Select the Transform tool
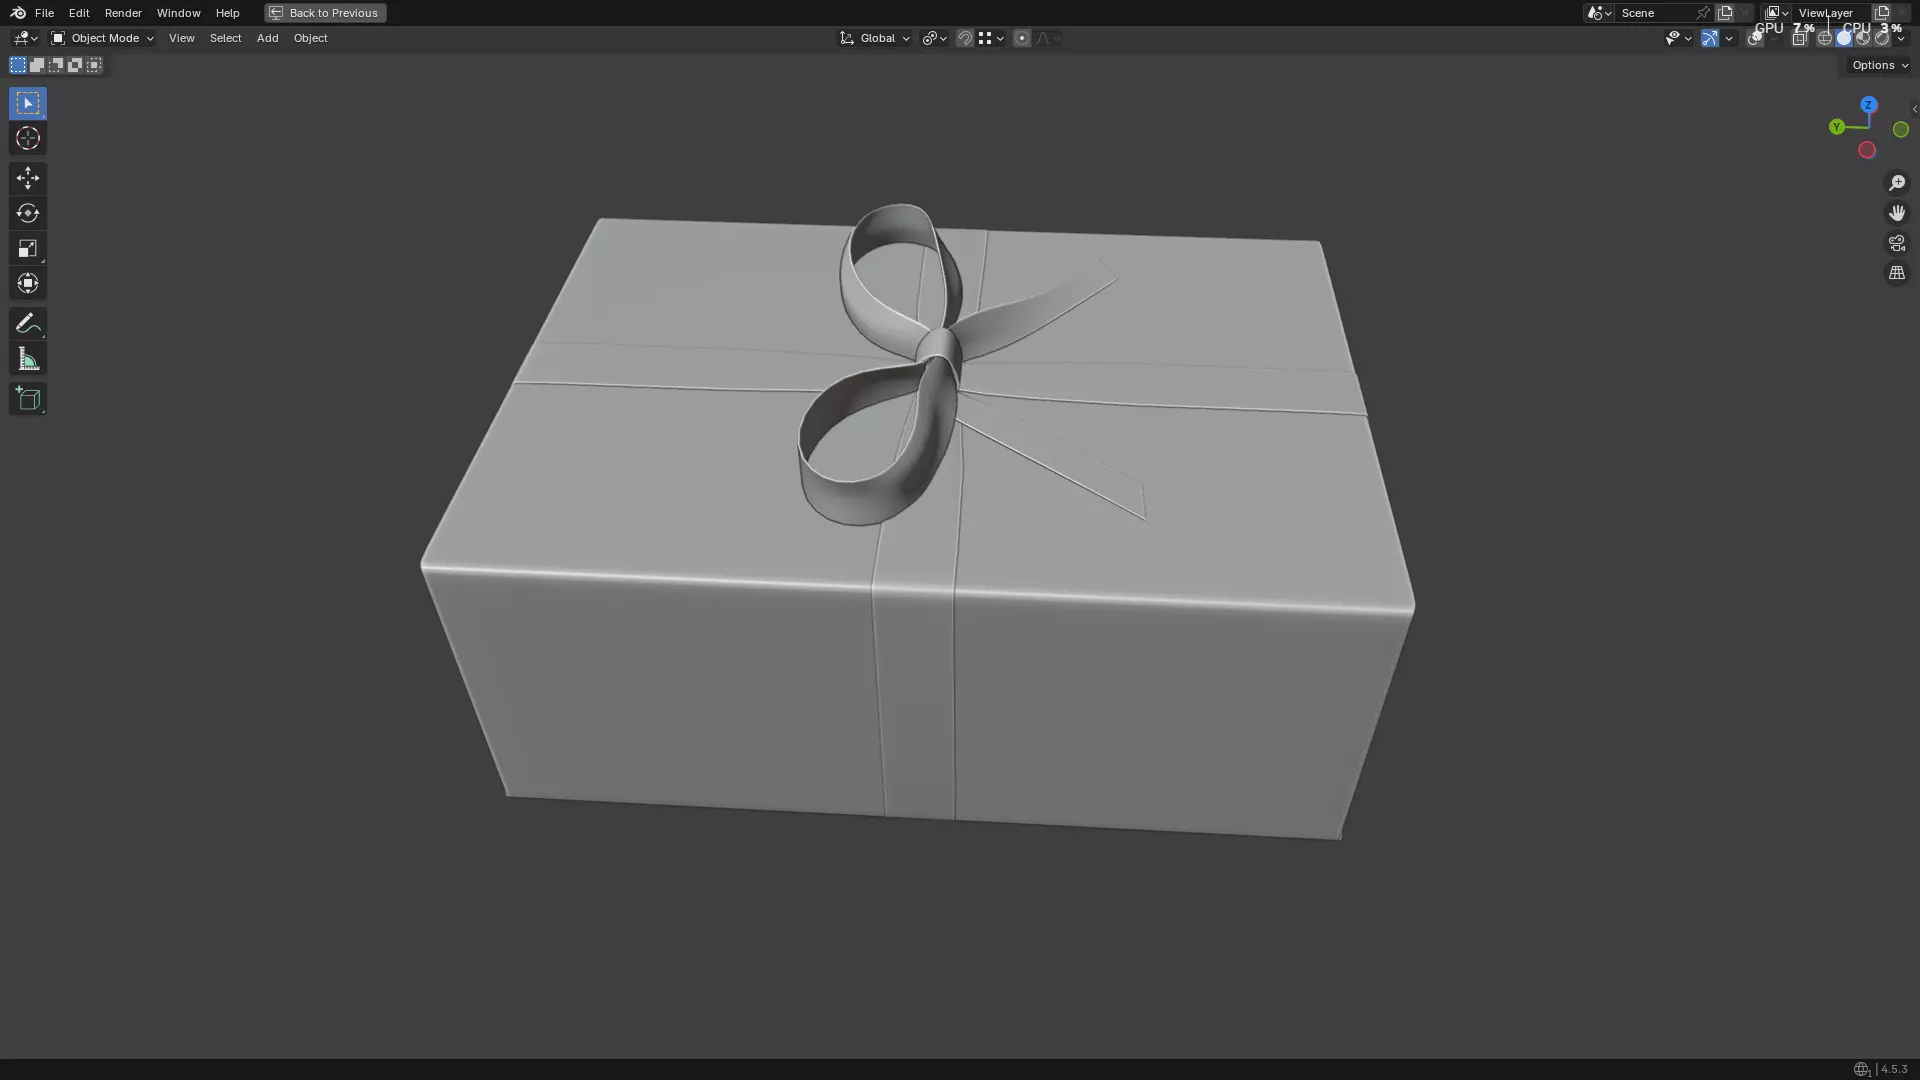The width and height of the screenshot is (1920, 1080). tap(28, 283)
